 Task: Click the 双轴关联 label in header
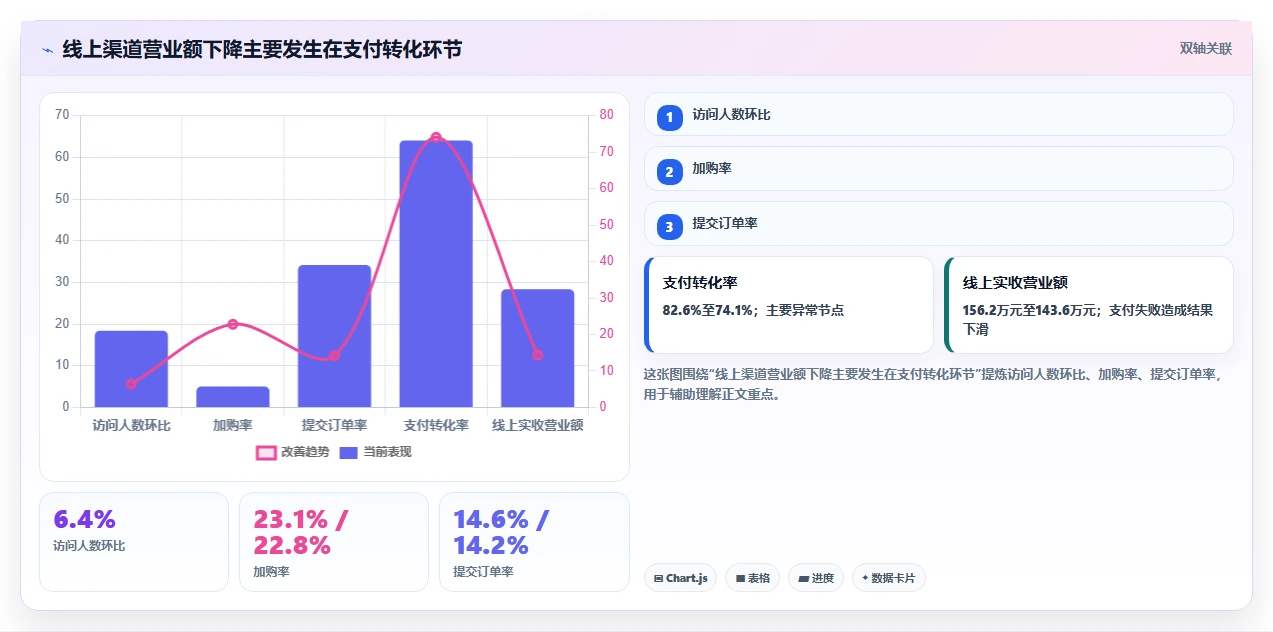click(1205, 48)
